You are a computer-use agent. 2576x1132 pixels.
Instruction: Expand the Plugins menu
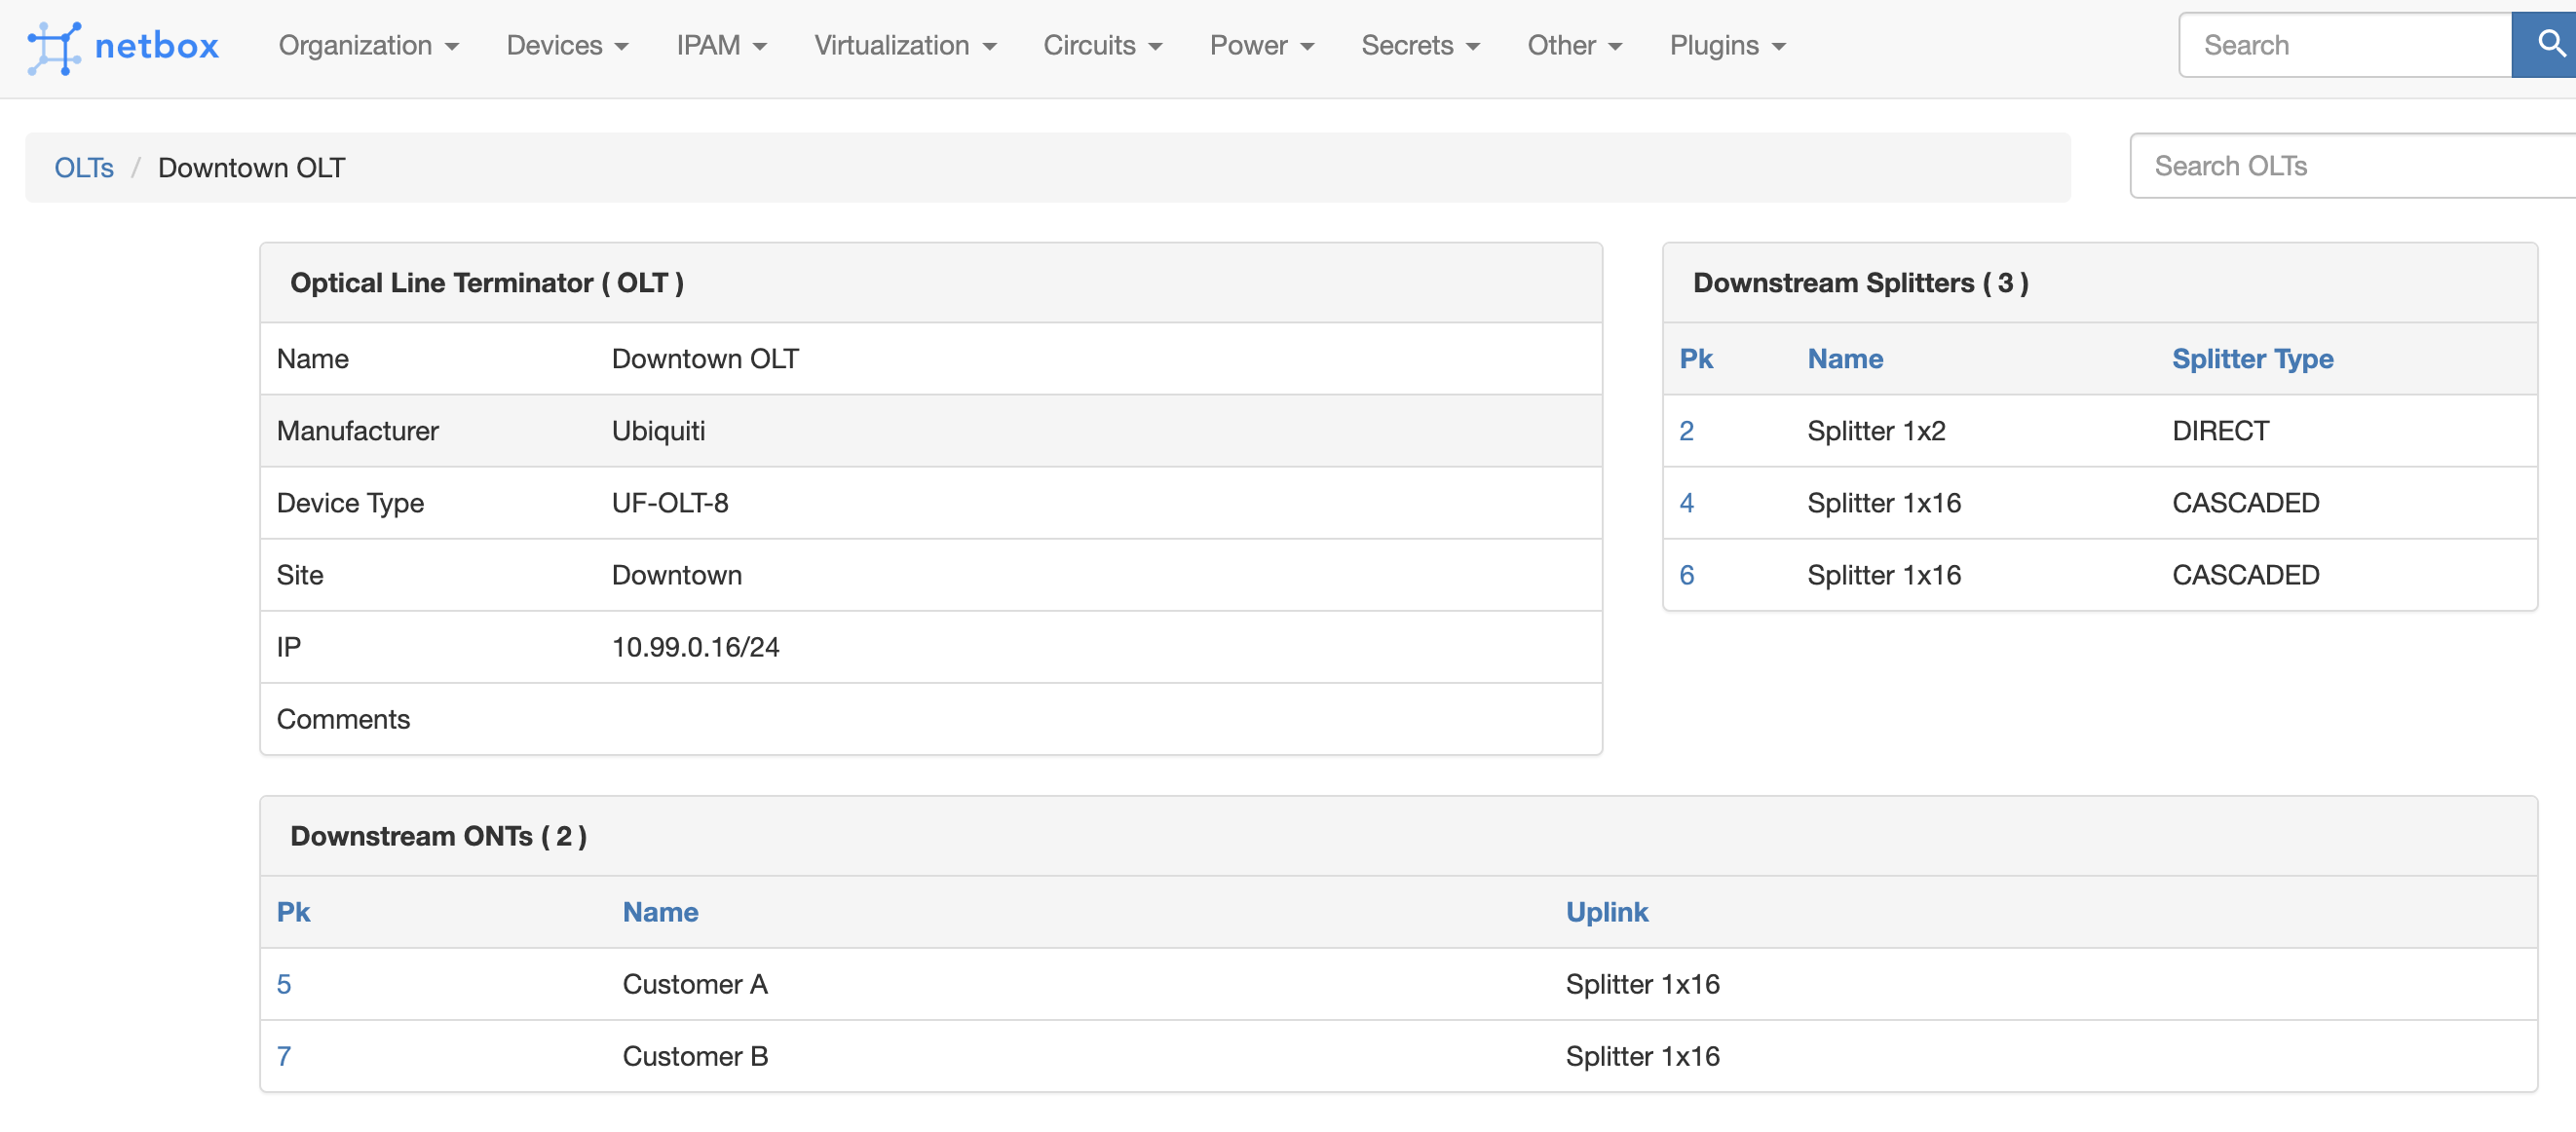(1727, 46)
